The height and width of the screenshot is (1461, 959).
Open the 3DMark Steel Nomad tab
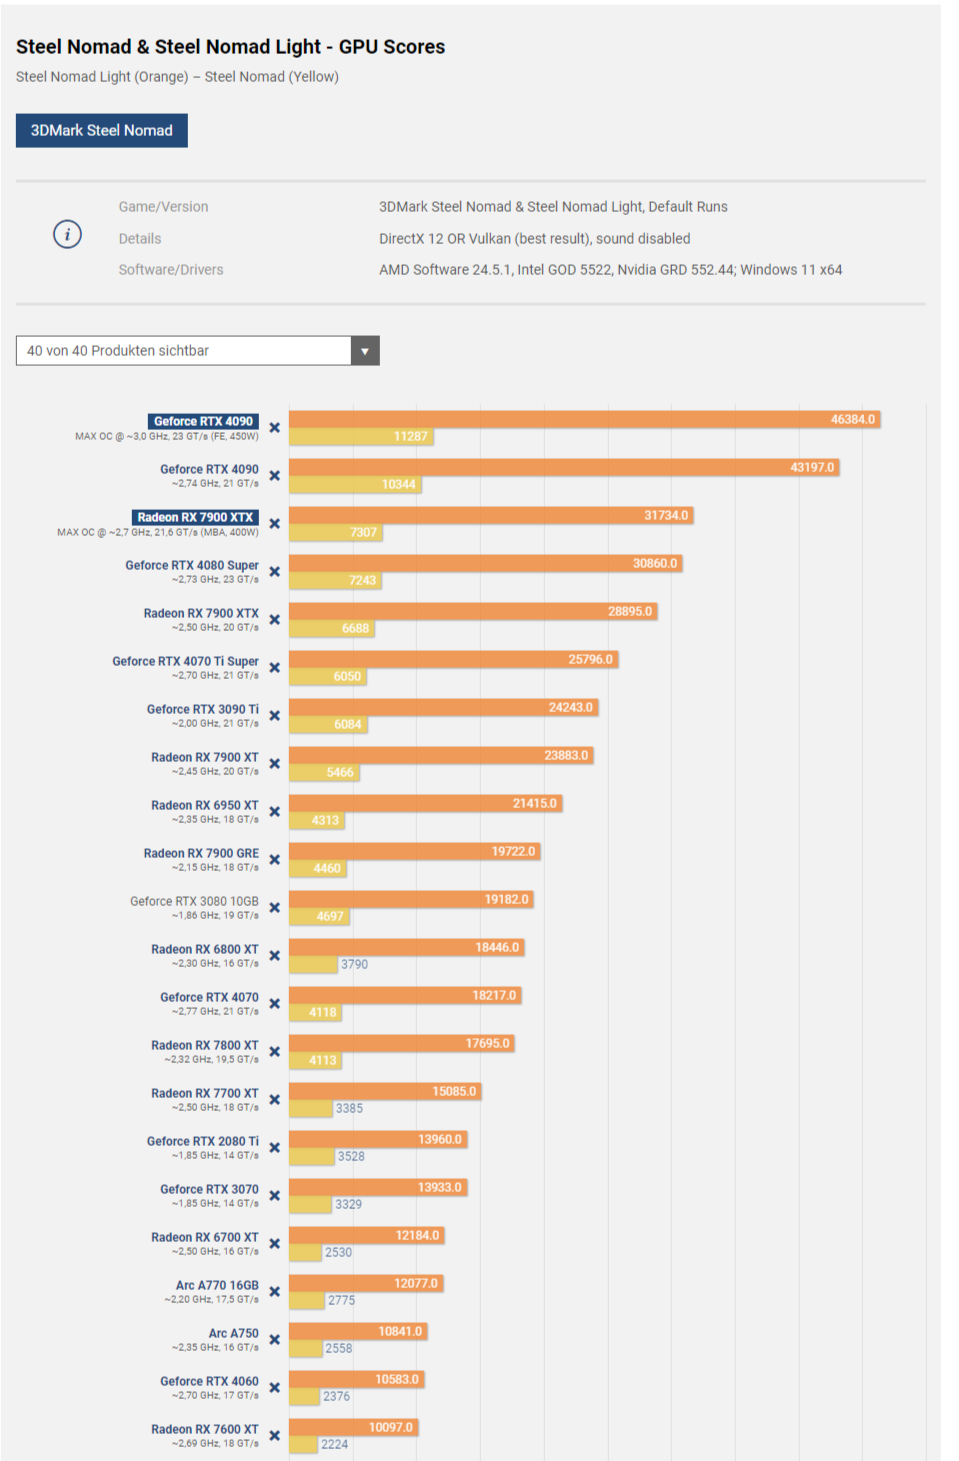click(x=102, y=131)
